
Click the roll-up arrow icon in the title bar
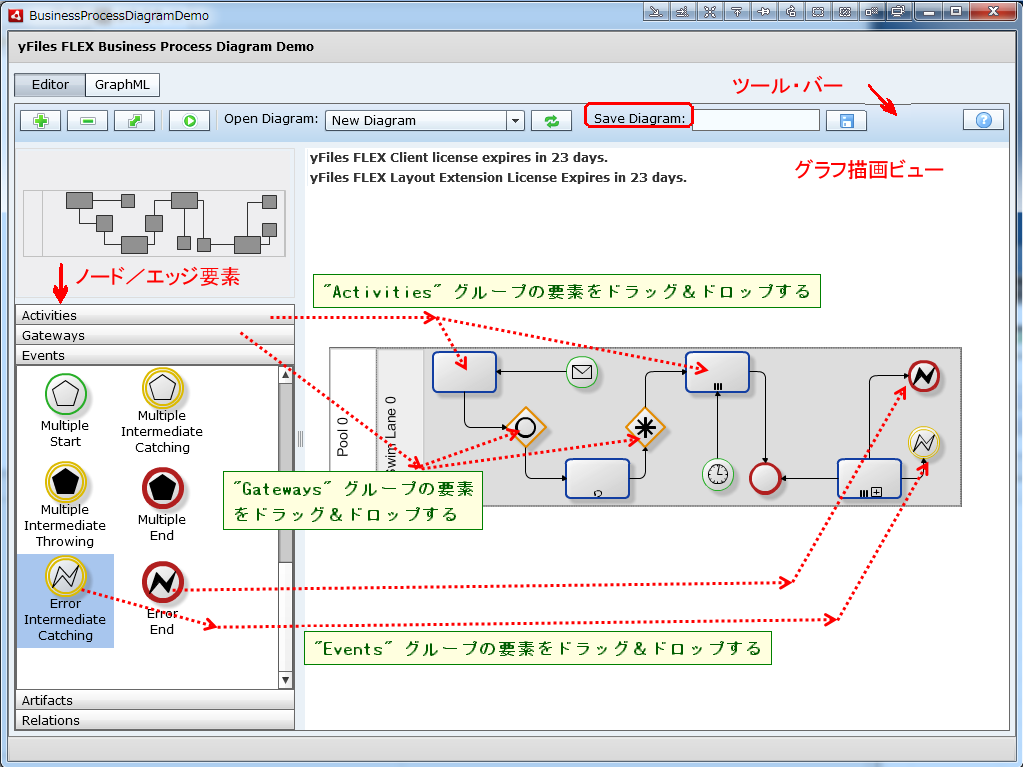737,11
